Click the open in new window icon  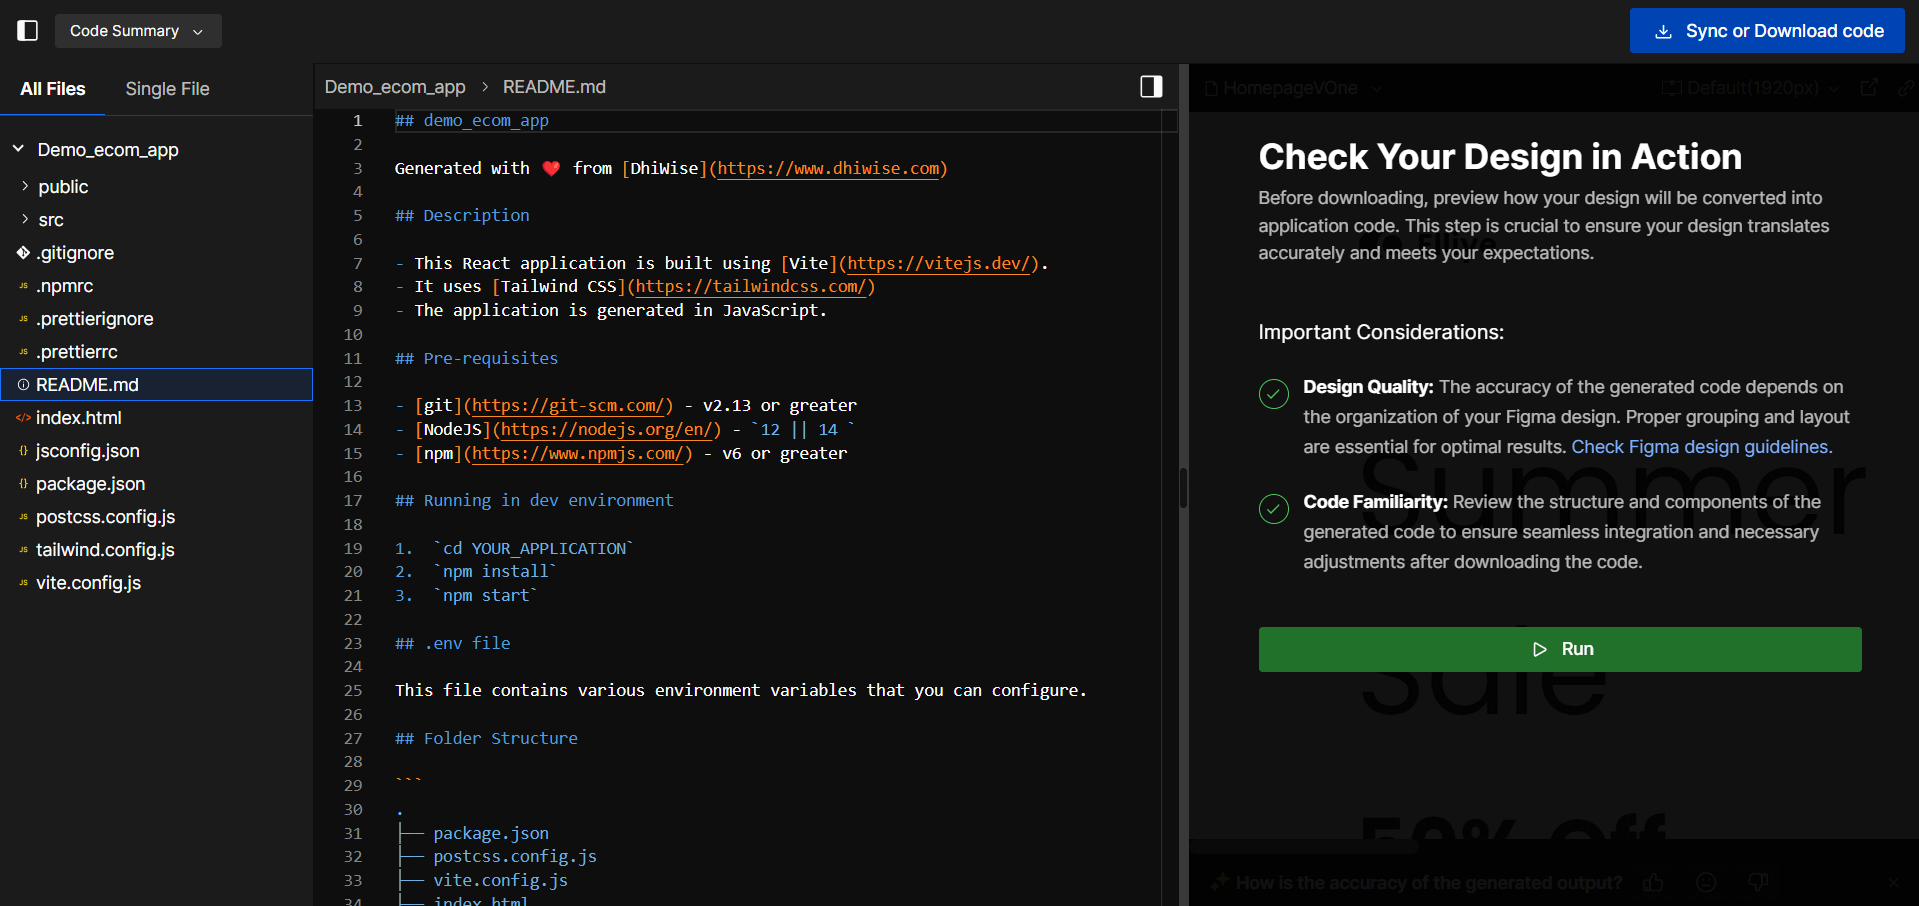1869,88
